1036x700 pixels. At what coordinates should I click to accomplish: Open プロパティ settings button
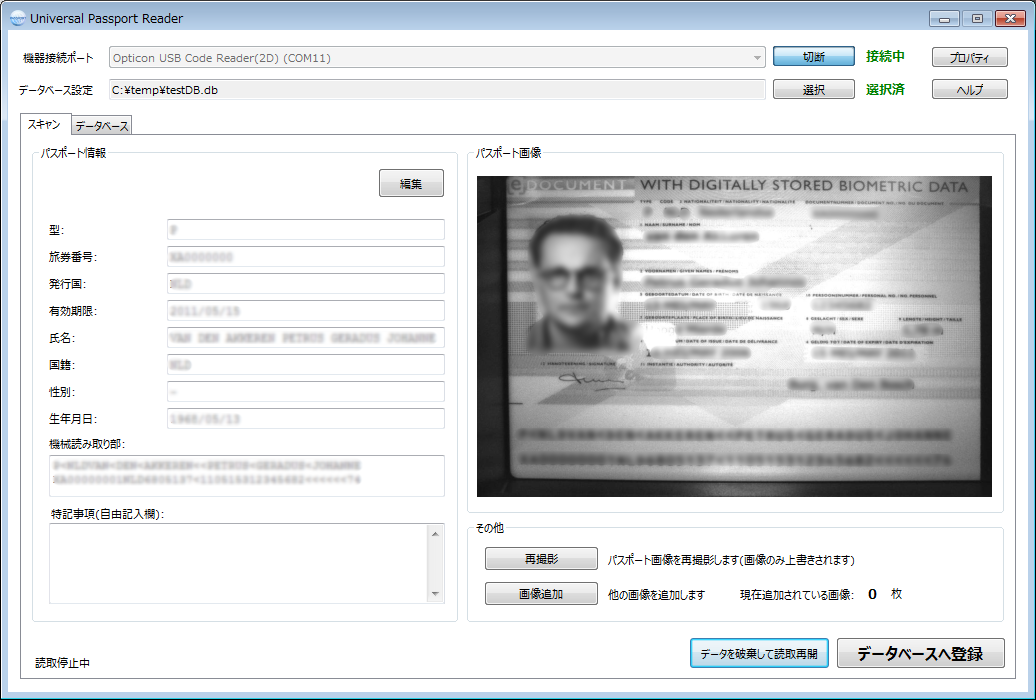(x=968, y=58)
